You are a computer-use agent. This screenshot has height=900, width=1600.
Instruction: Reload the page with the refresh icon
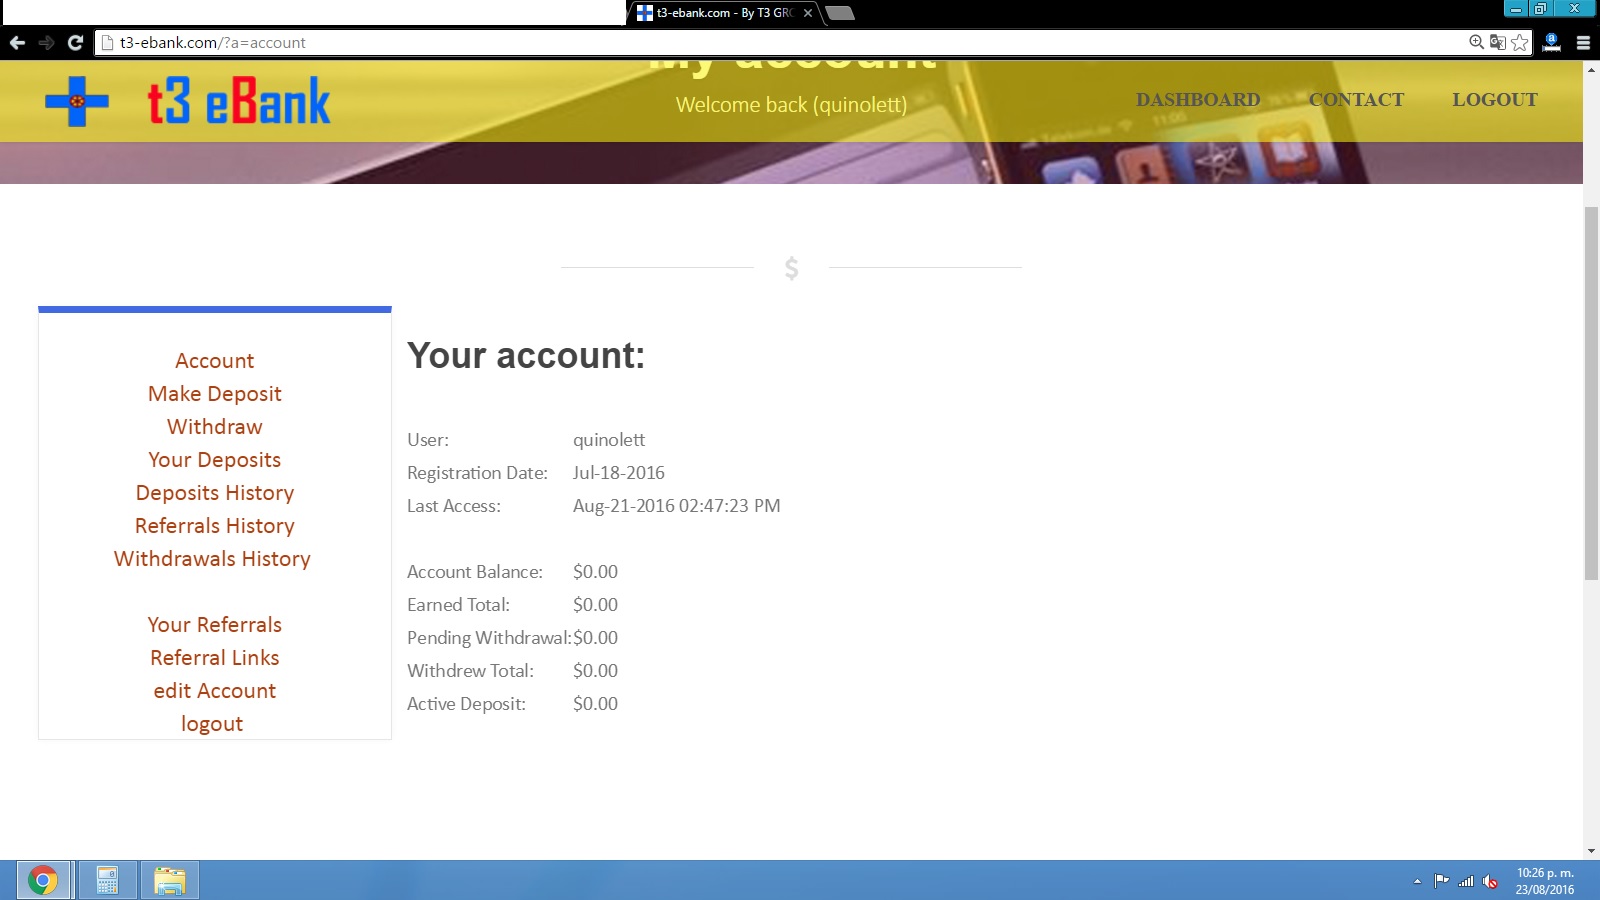click(x=75, y=43)
